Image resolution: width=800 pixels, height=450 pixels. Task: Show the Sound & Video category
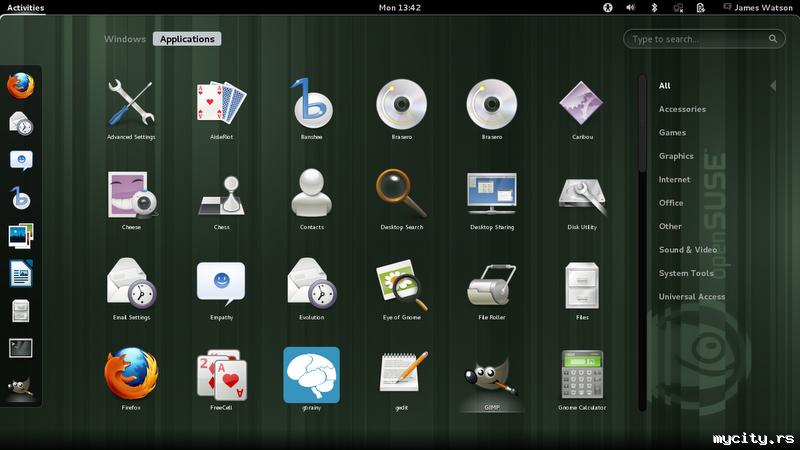point(687,249)
